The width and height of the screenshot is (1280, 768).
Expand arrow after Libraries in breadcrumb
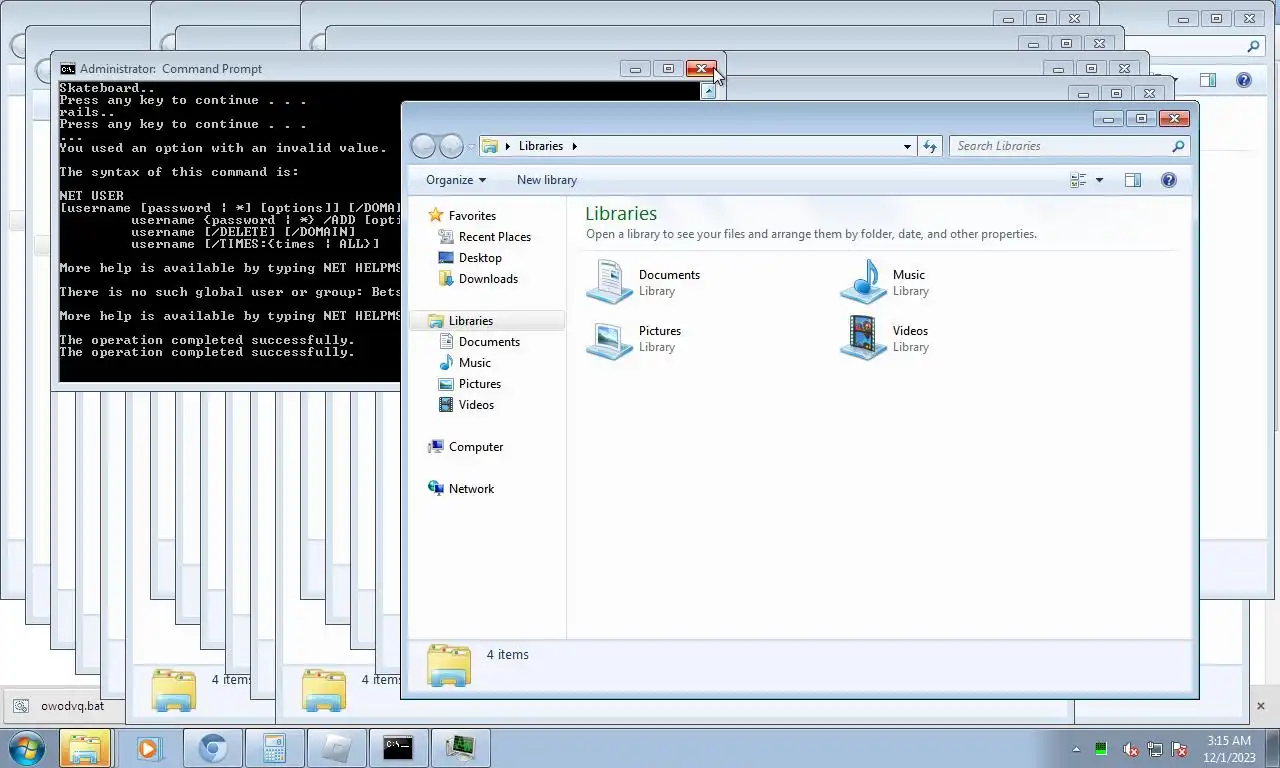(574, 146)
